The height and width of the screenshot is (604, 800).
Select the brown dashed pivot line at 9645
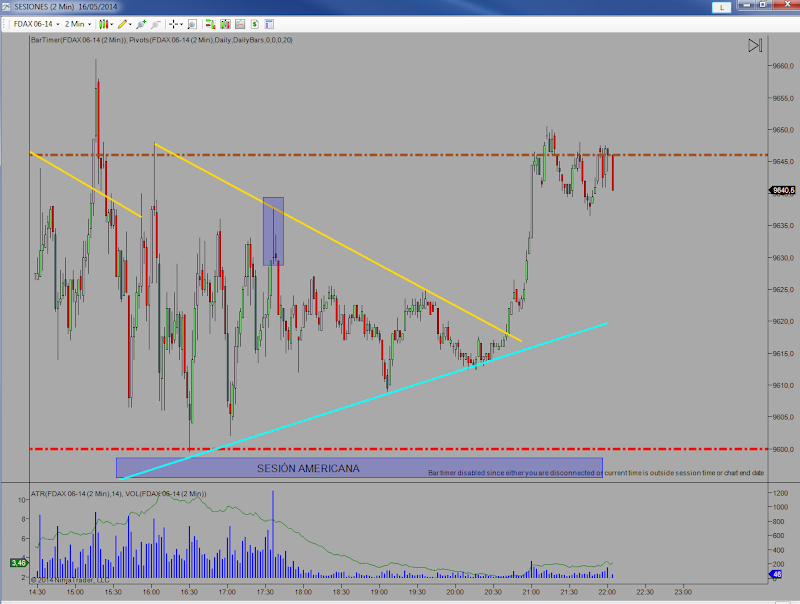[x=398, y=155]
